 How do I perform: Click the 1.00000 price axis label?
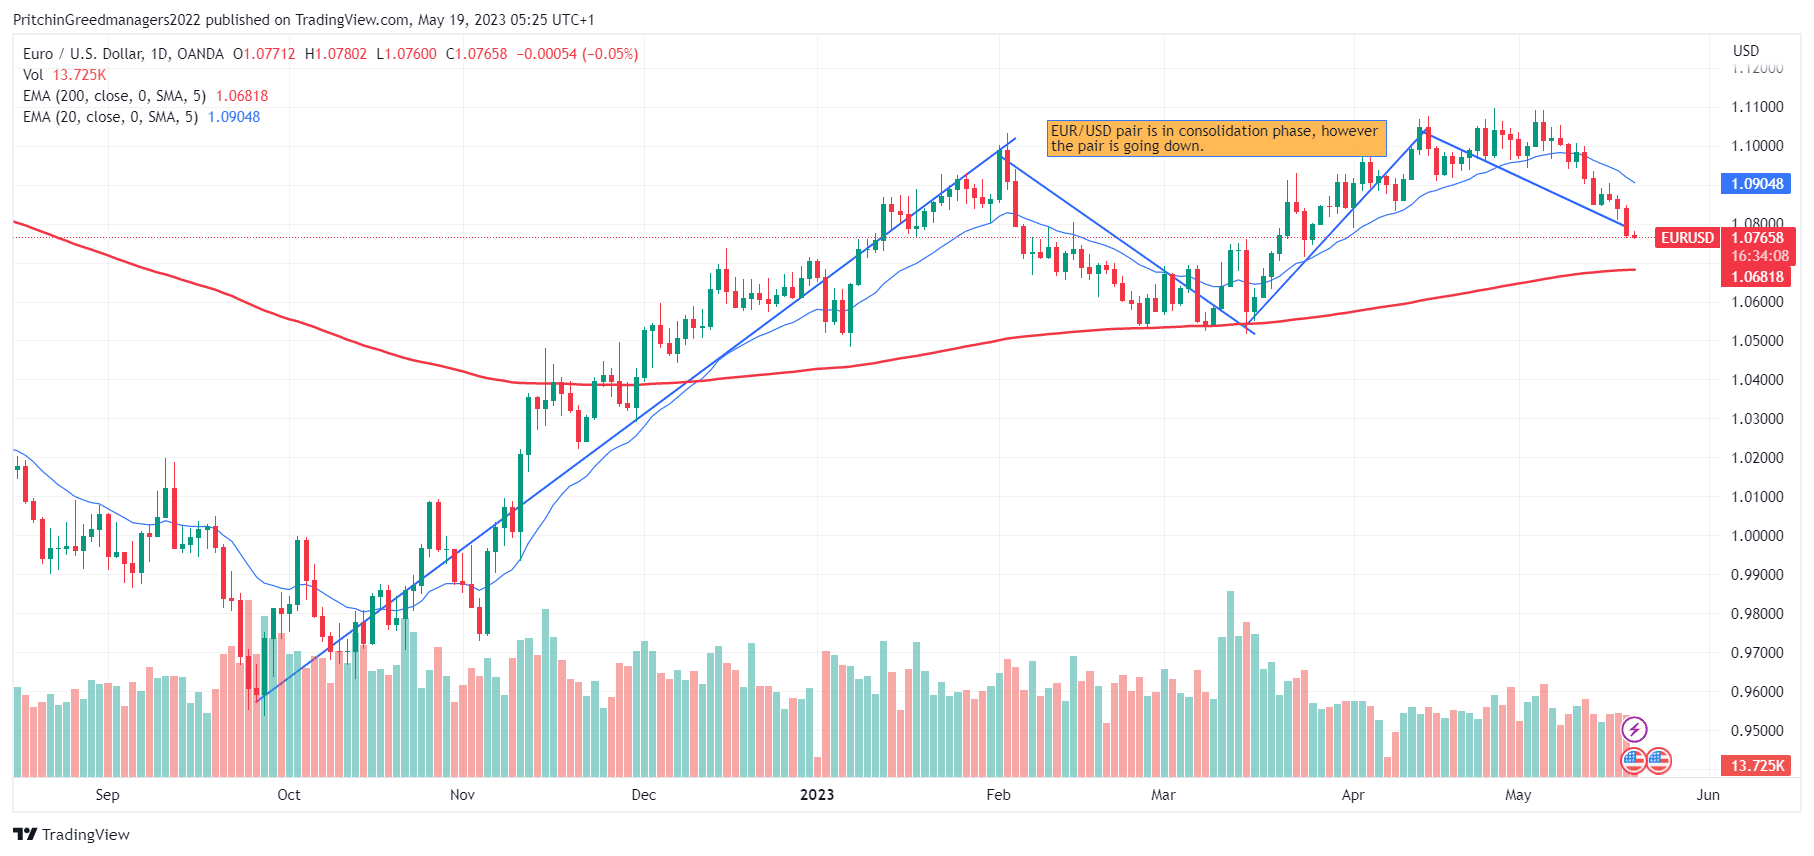point(1757,536)
